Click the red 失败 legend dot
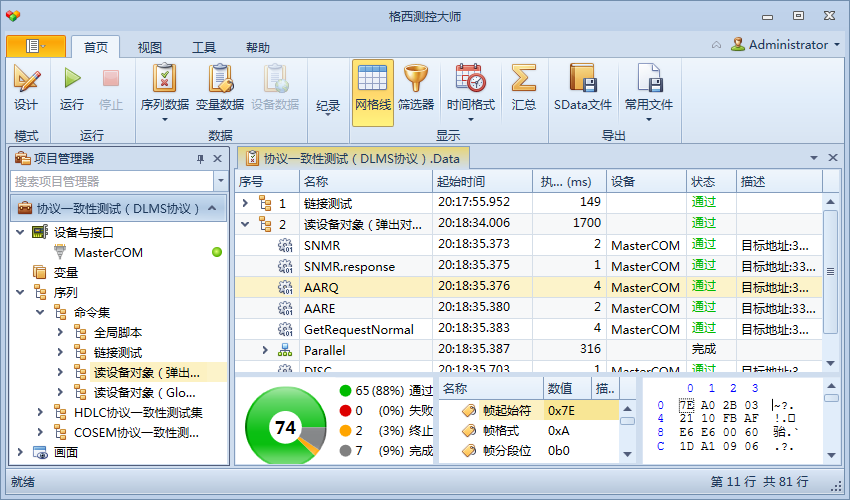The width and height of the screenshot is (850, 500). point(345,411)
